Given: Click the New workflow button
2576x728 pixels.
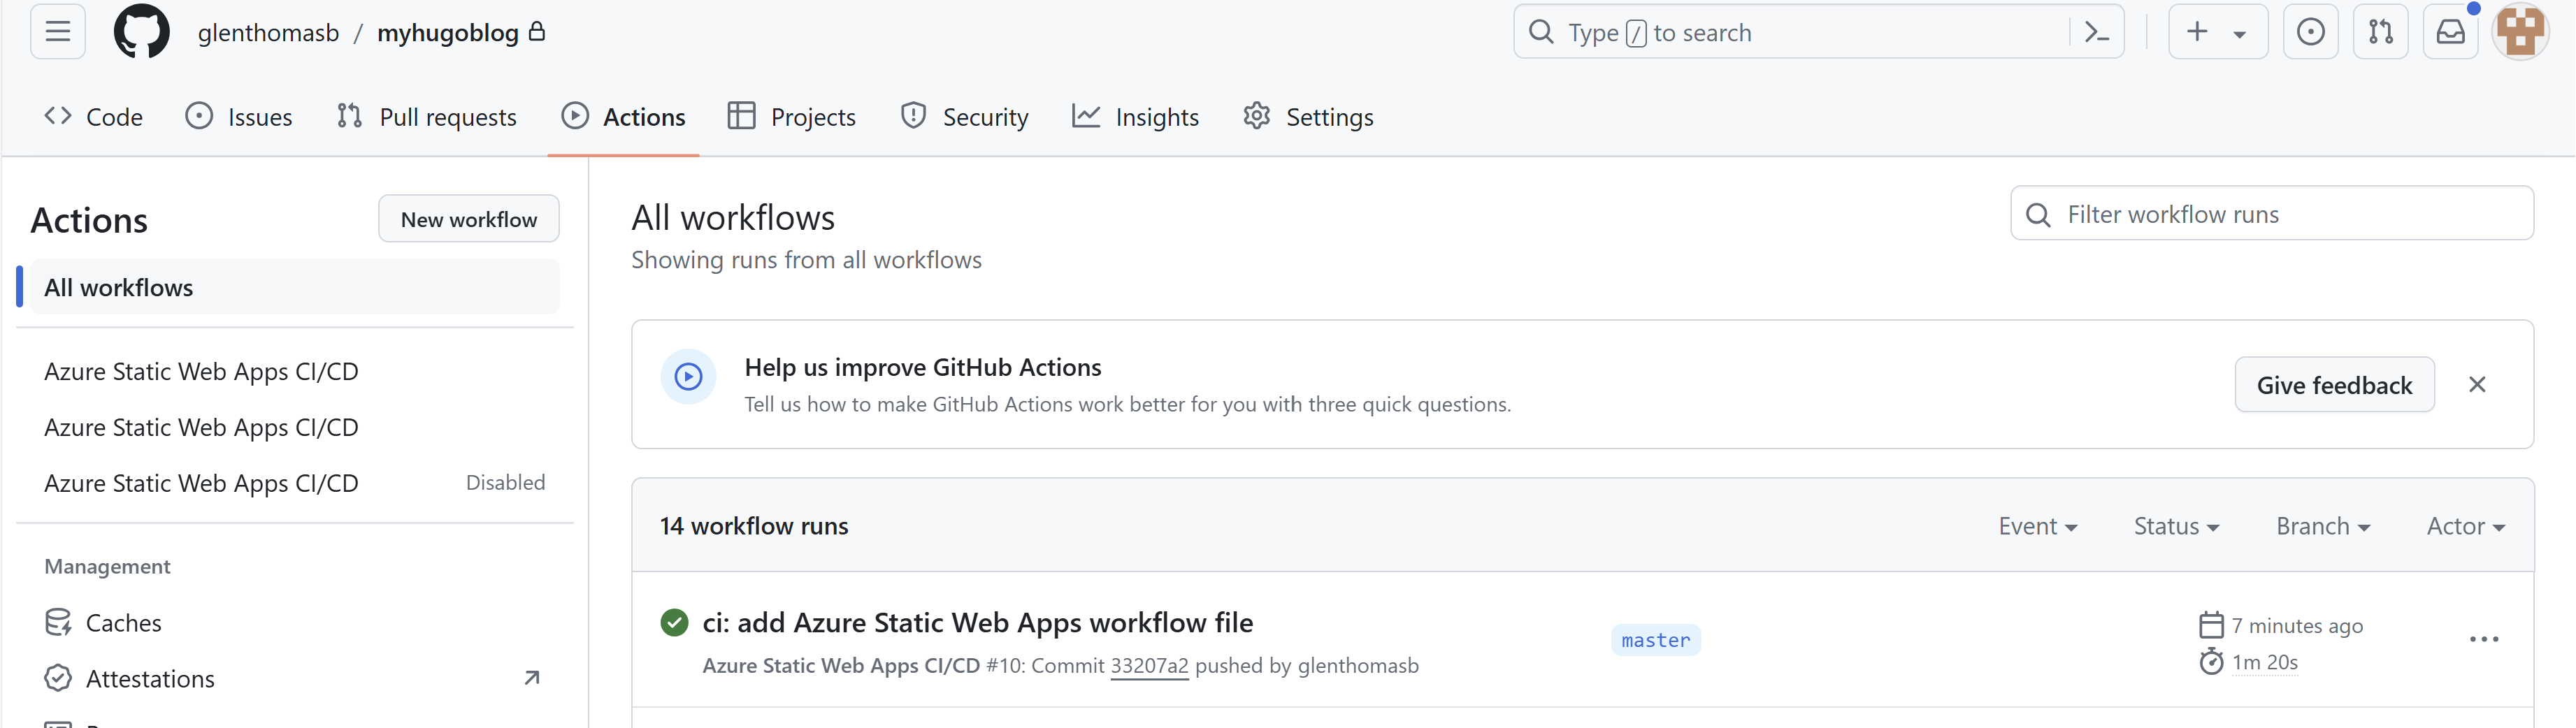Looking at the screenshot, I should [x=469, y=219].
